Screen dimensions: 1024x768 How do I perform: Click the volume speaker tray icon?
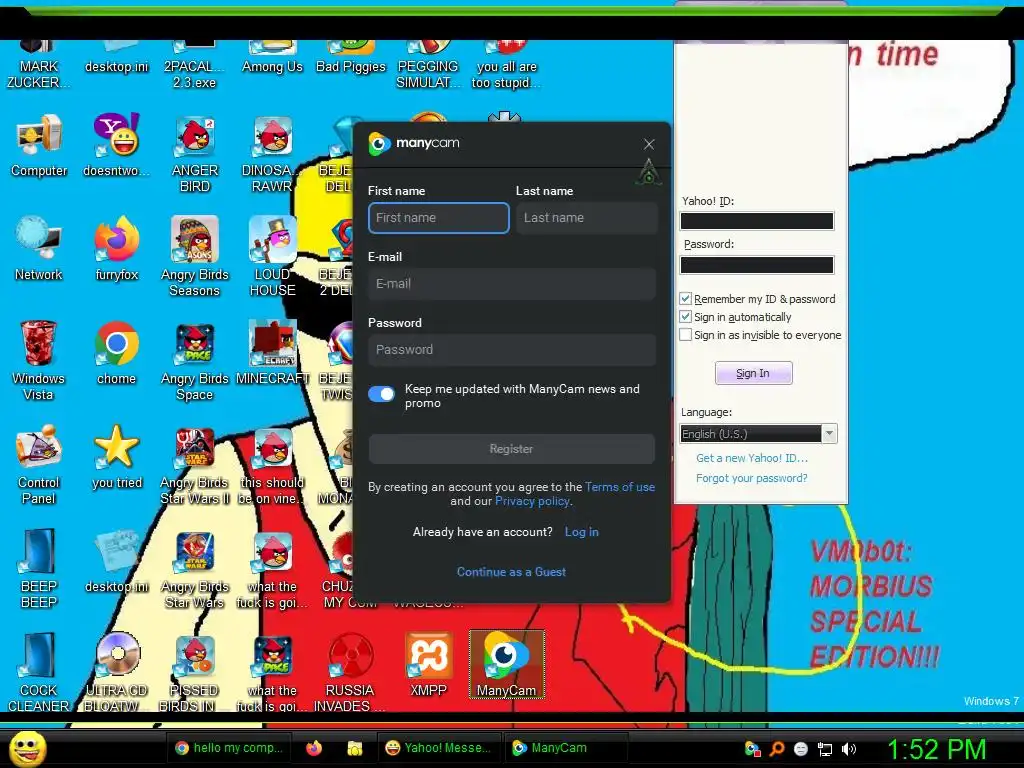[x=848, y=748]
